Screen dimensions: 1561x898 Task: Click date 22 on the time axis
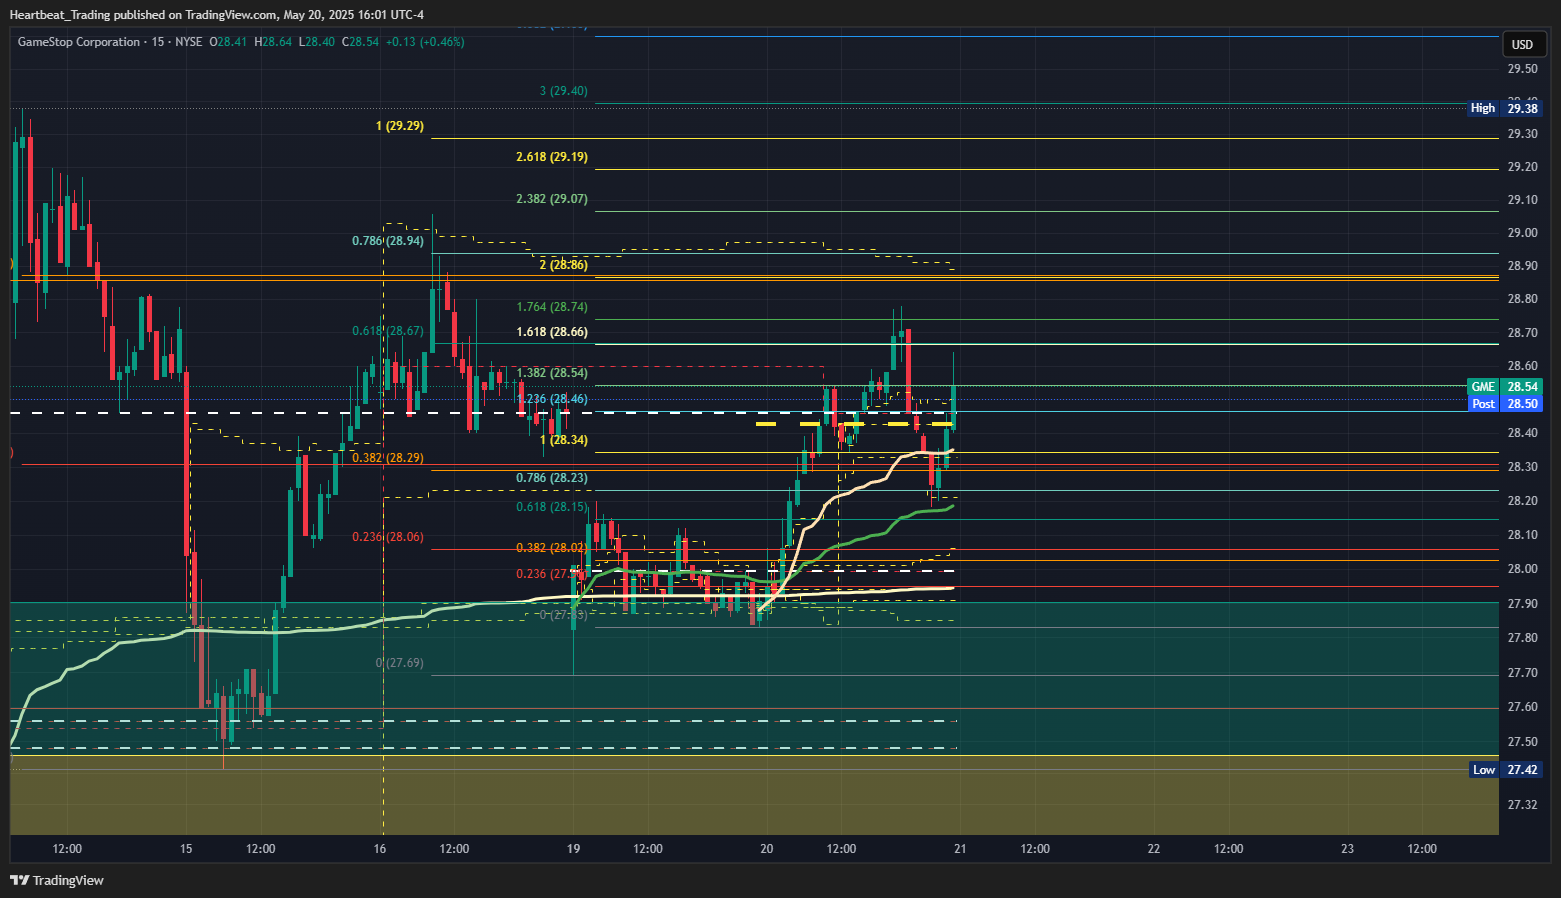[1154, 849]
